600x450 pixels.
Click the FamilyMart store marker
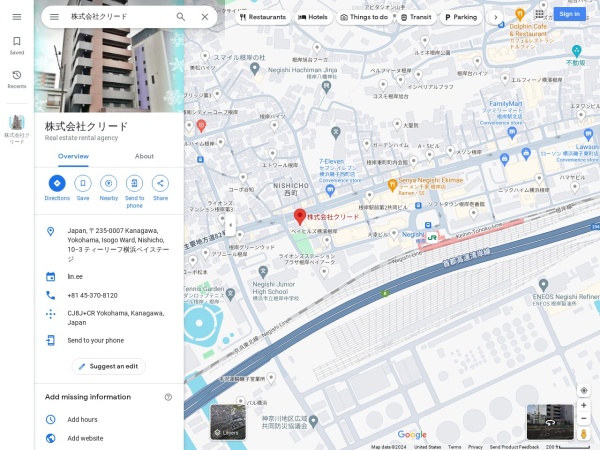click(x=512, y=133)
